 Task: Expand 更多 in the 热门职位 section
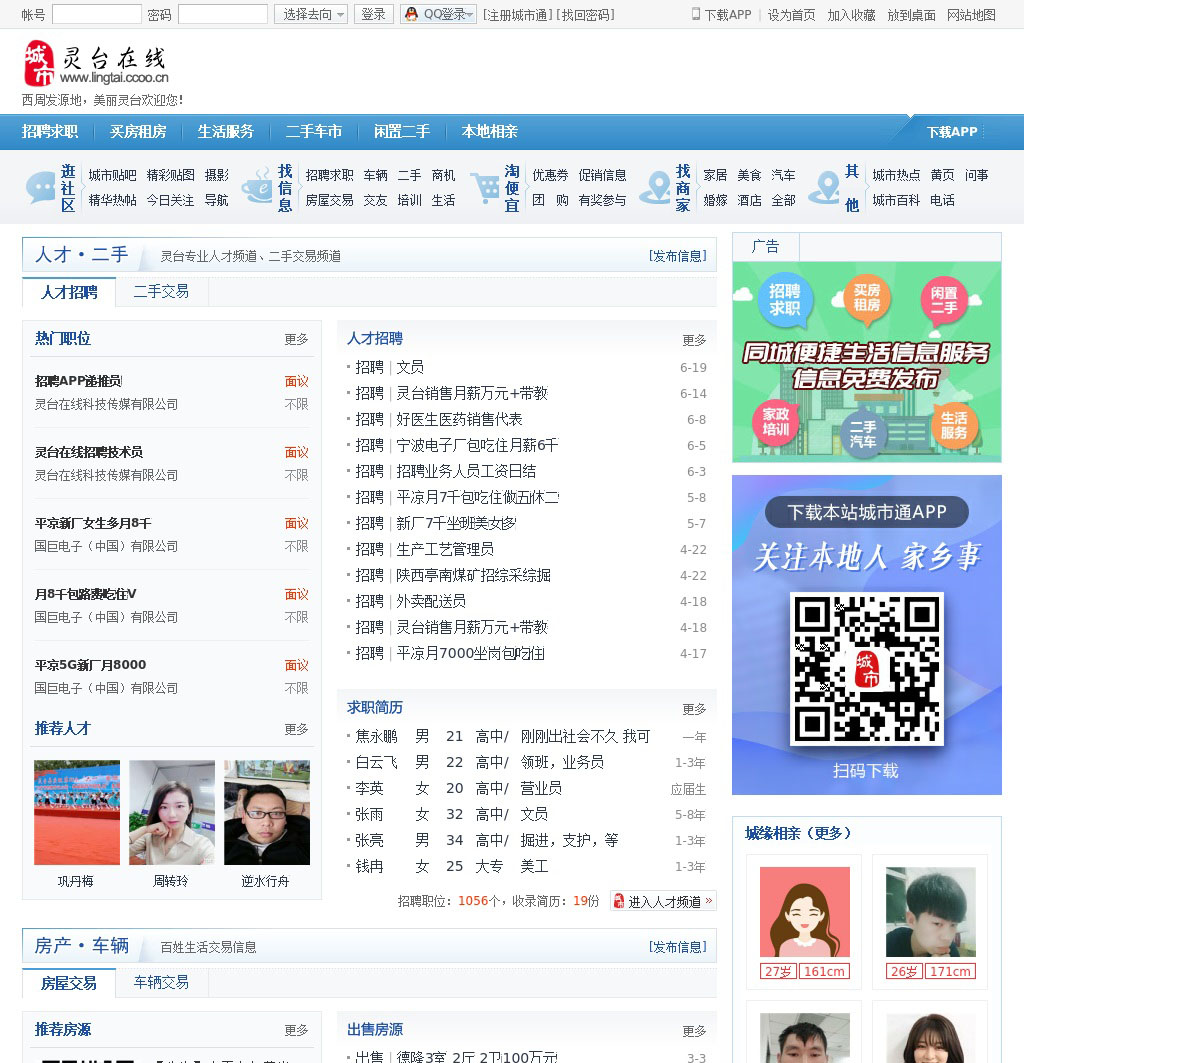click(296, 340)
